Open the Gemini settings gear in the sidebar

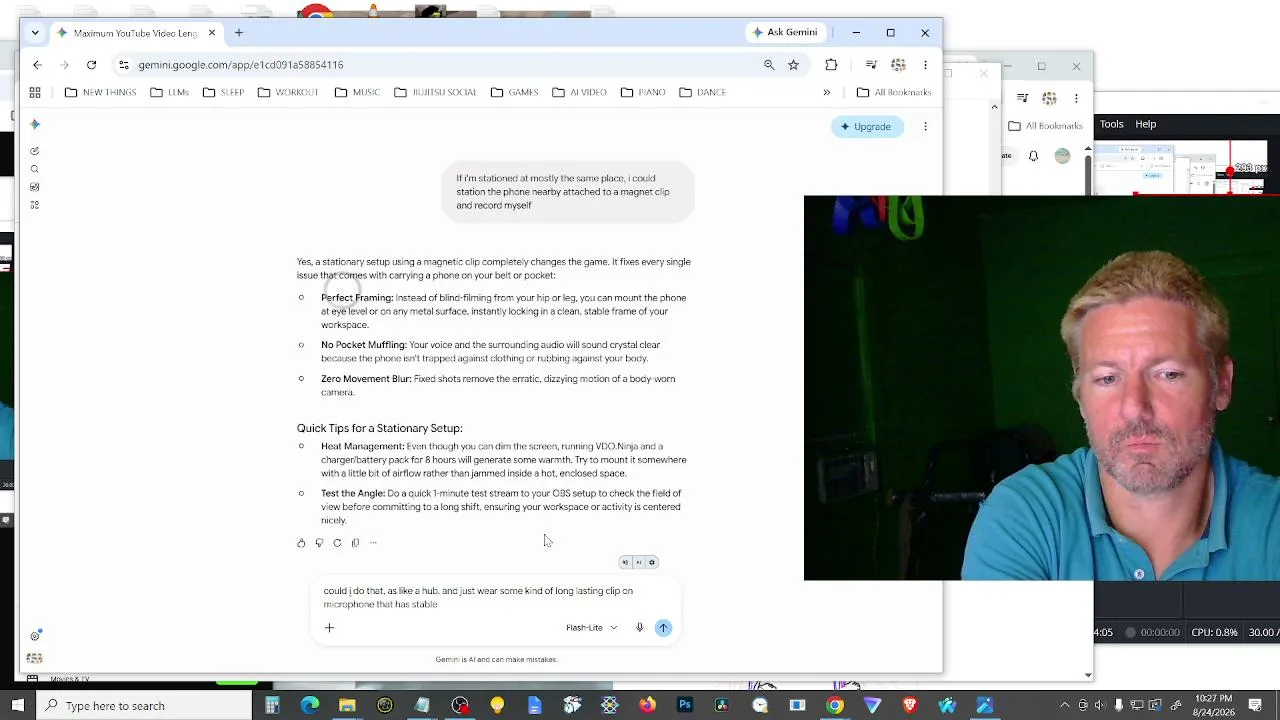click(35, 636)
